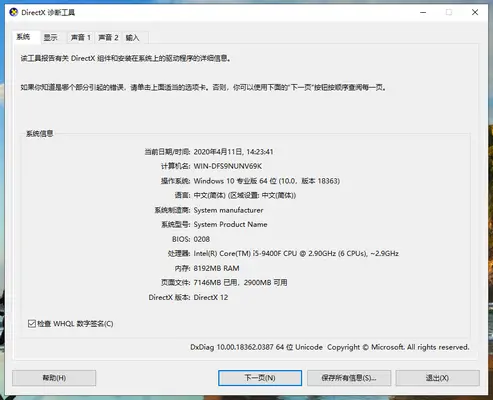This screenshot has height=400, width=493.
Task: Open the 显示 tab
Action: click(x=50, y=38)
